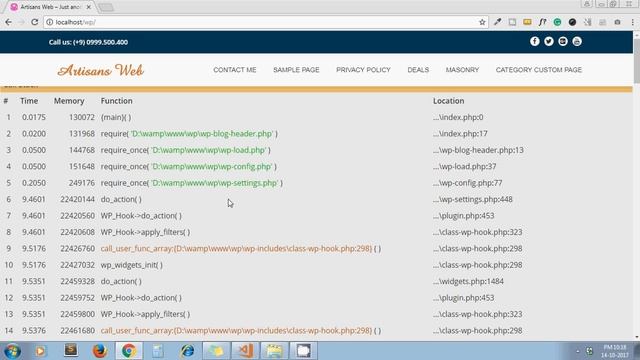Open the file explorer folder in taskbar

pos(274,351)
